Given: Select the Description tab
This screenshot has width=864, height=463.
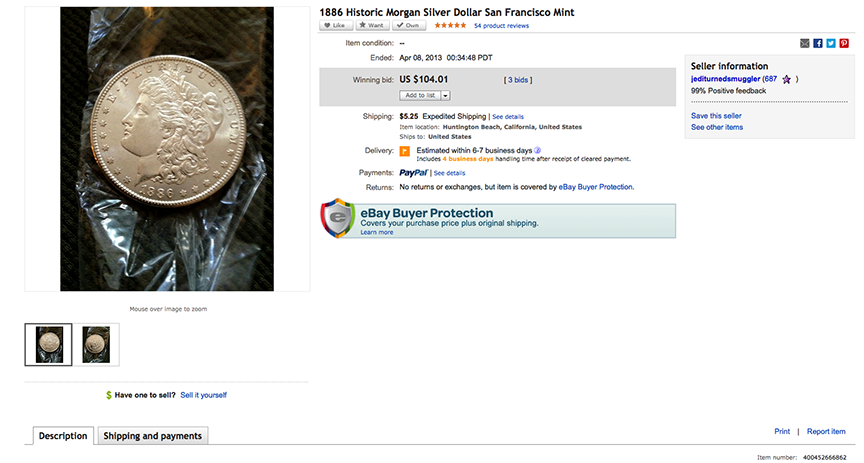Looking at the screenshot, I should (x=64, y=436).
